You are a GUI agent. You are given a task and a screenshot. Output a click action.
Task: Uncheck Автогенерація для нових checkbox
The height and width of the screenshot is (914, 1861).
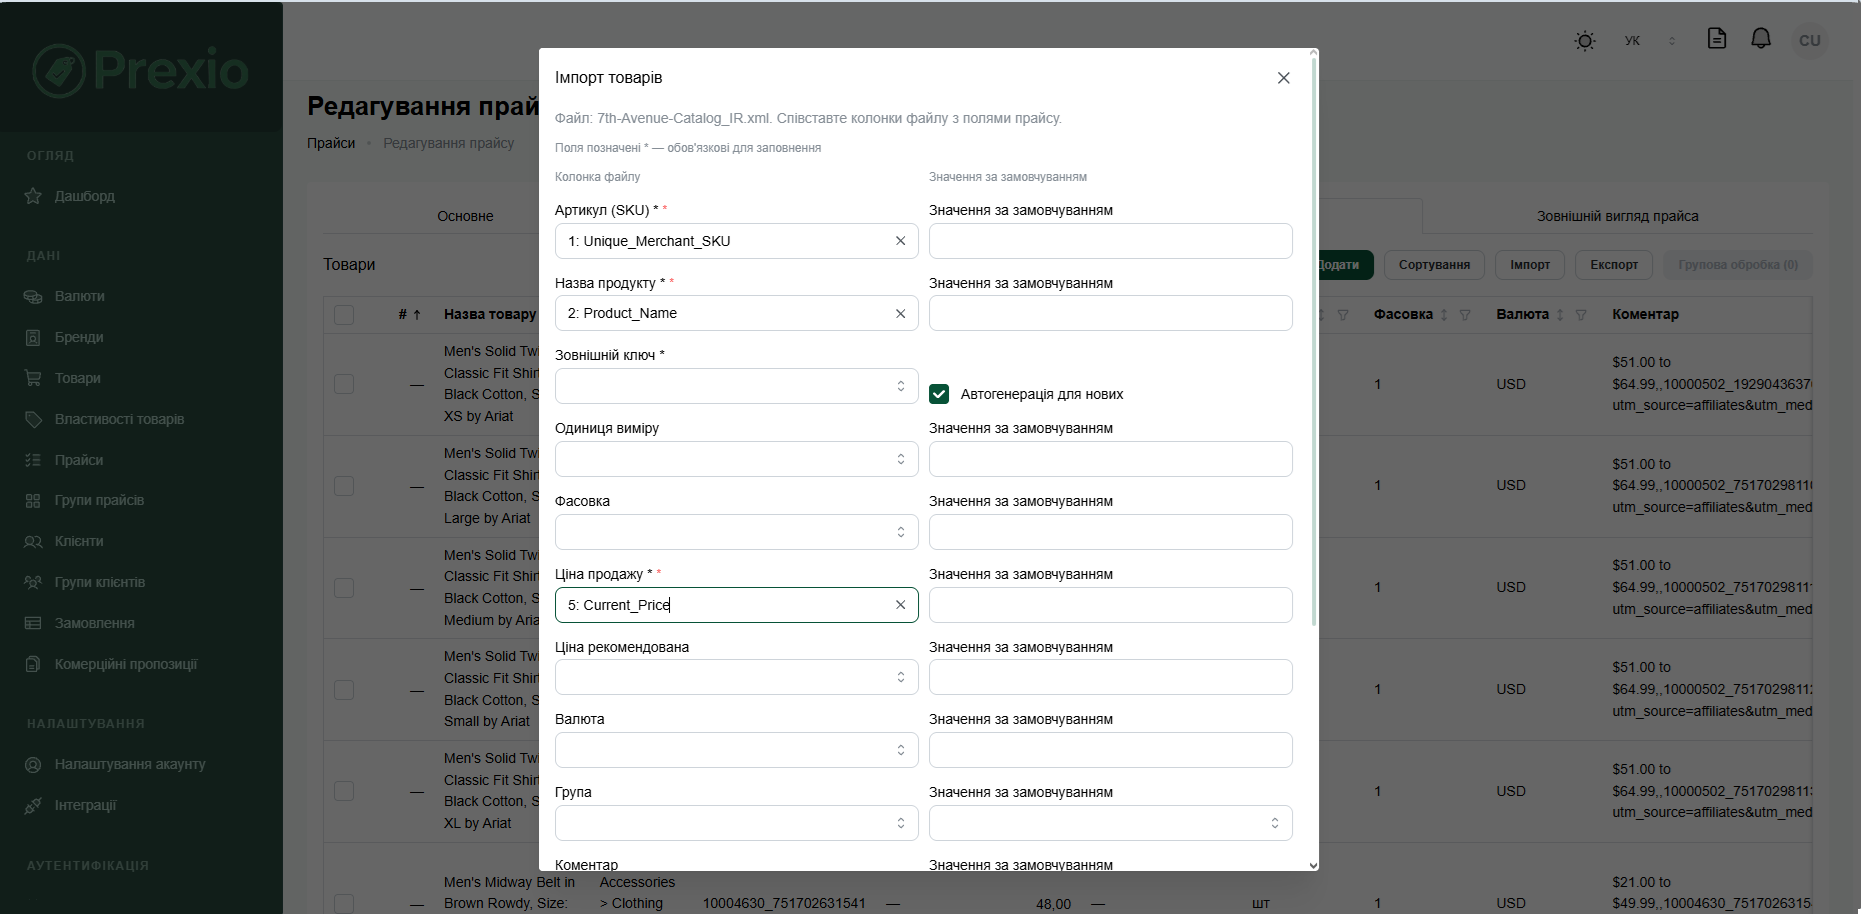pos(939,394)
